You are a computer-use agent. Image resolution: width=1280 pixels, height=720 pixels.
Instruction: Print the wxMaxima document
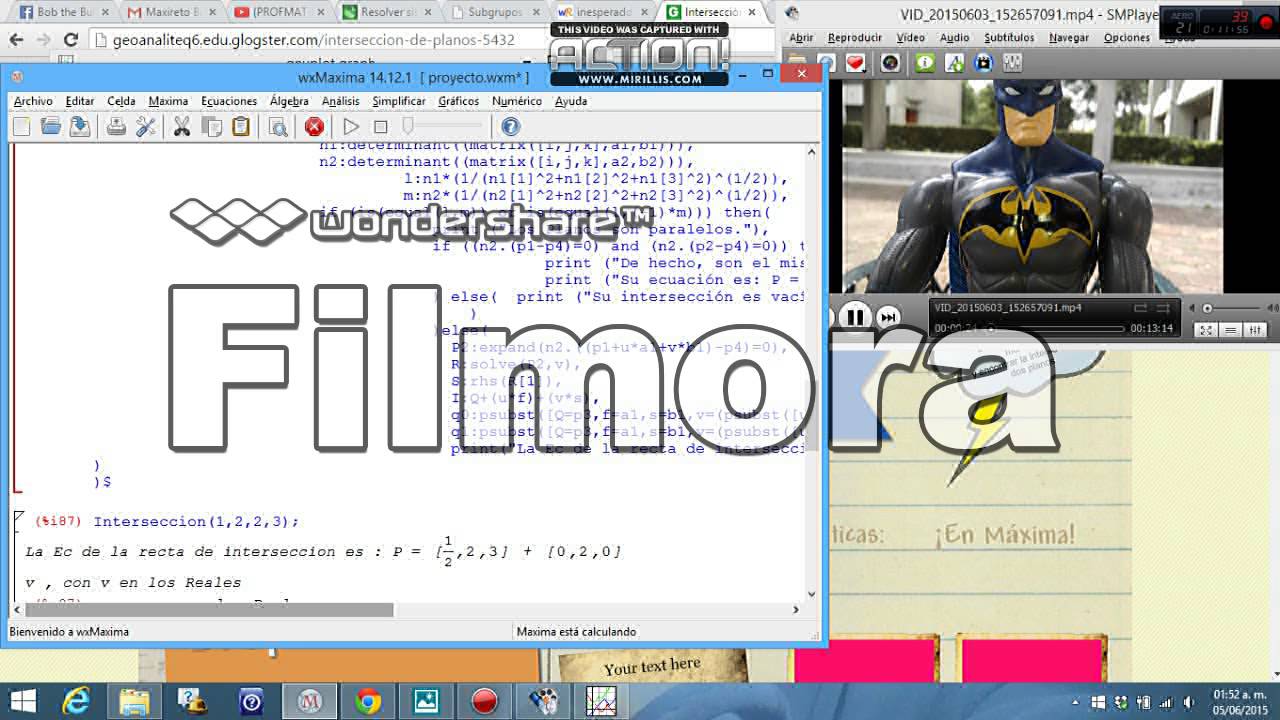[x=116, y=126]
